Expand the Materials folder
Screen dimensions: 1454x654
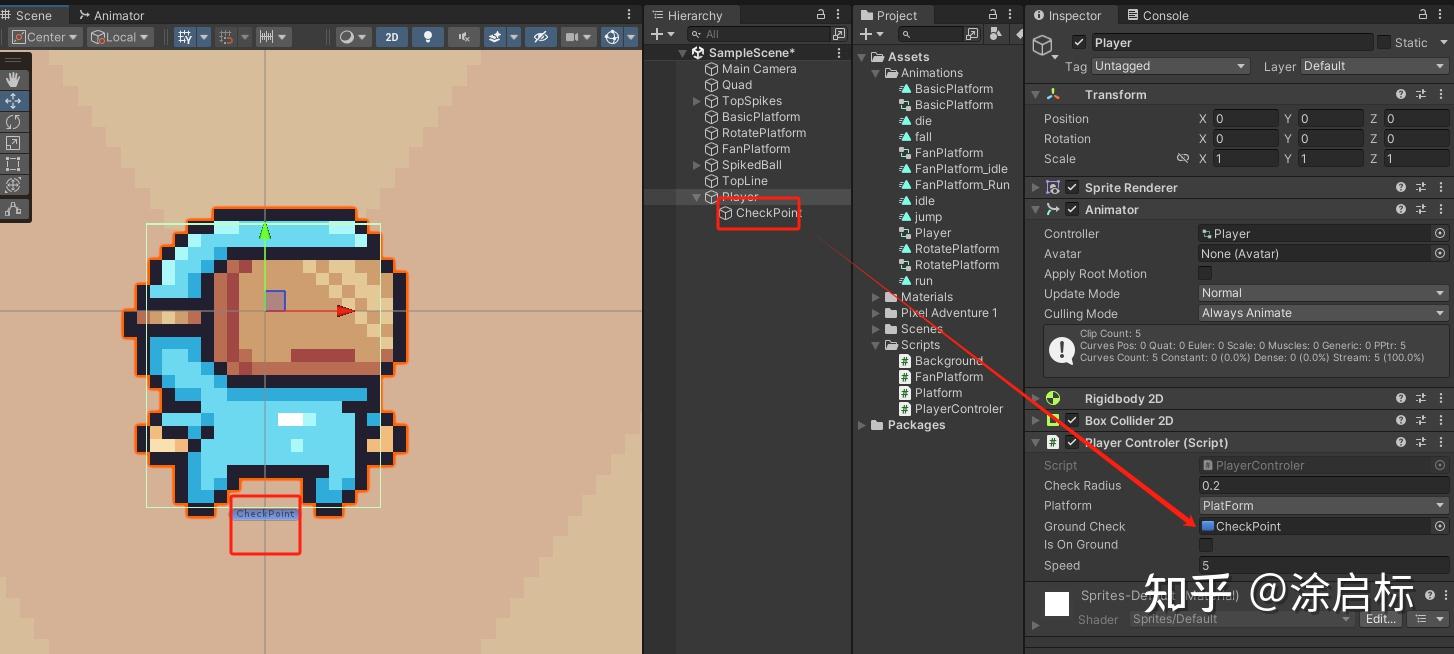click(x=876, y=297)
